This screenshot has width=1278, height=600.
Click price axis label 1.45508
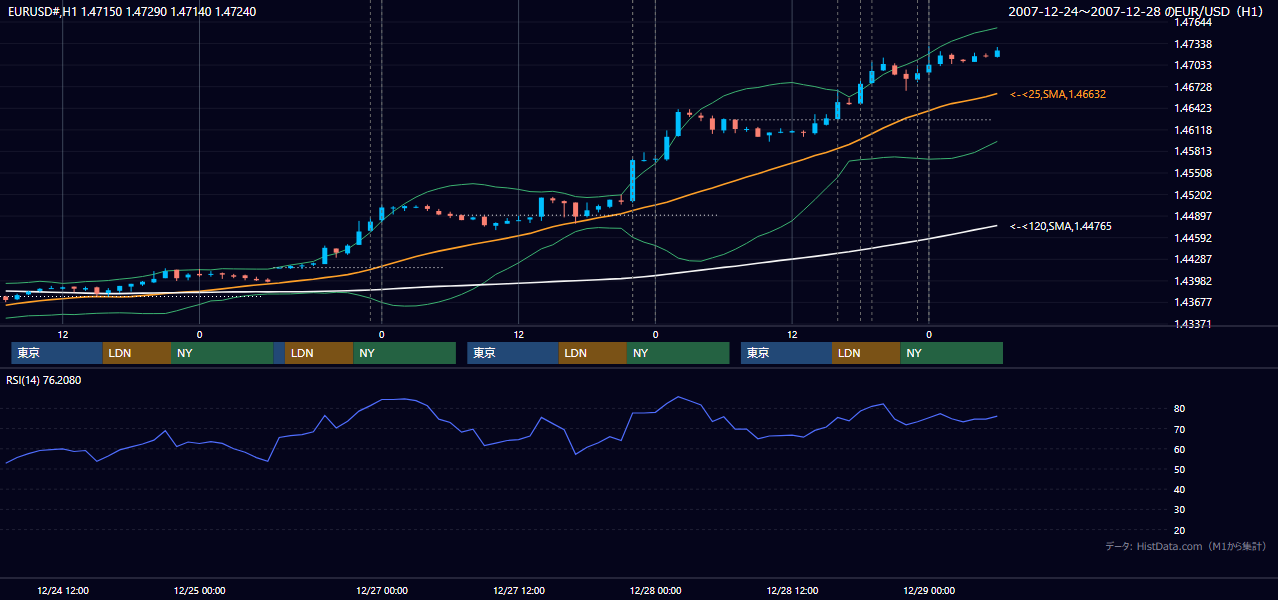1194,173
